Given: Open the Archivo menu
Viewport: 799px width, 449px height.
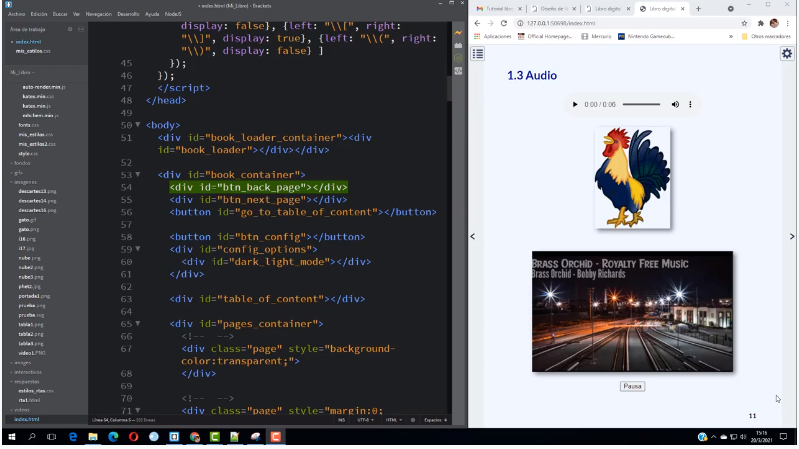Looking at the screenshot, I should [16, 14].
